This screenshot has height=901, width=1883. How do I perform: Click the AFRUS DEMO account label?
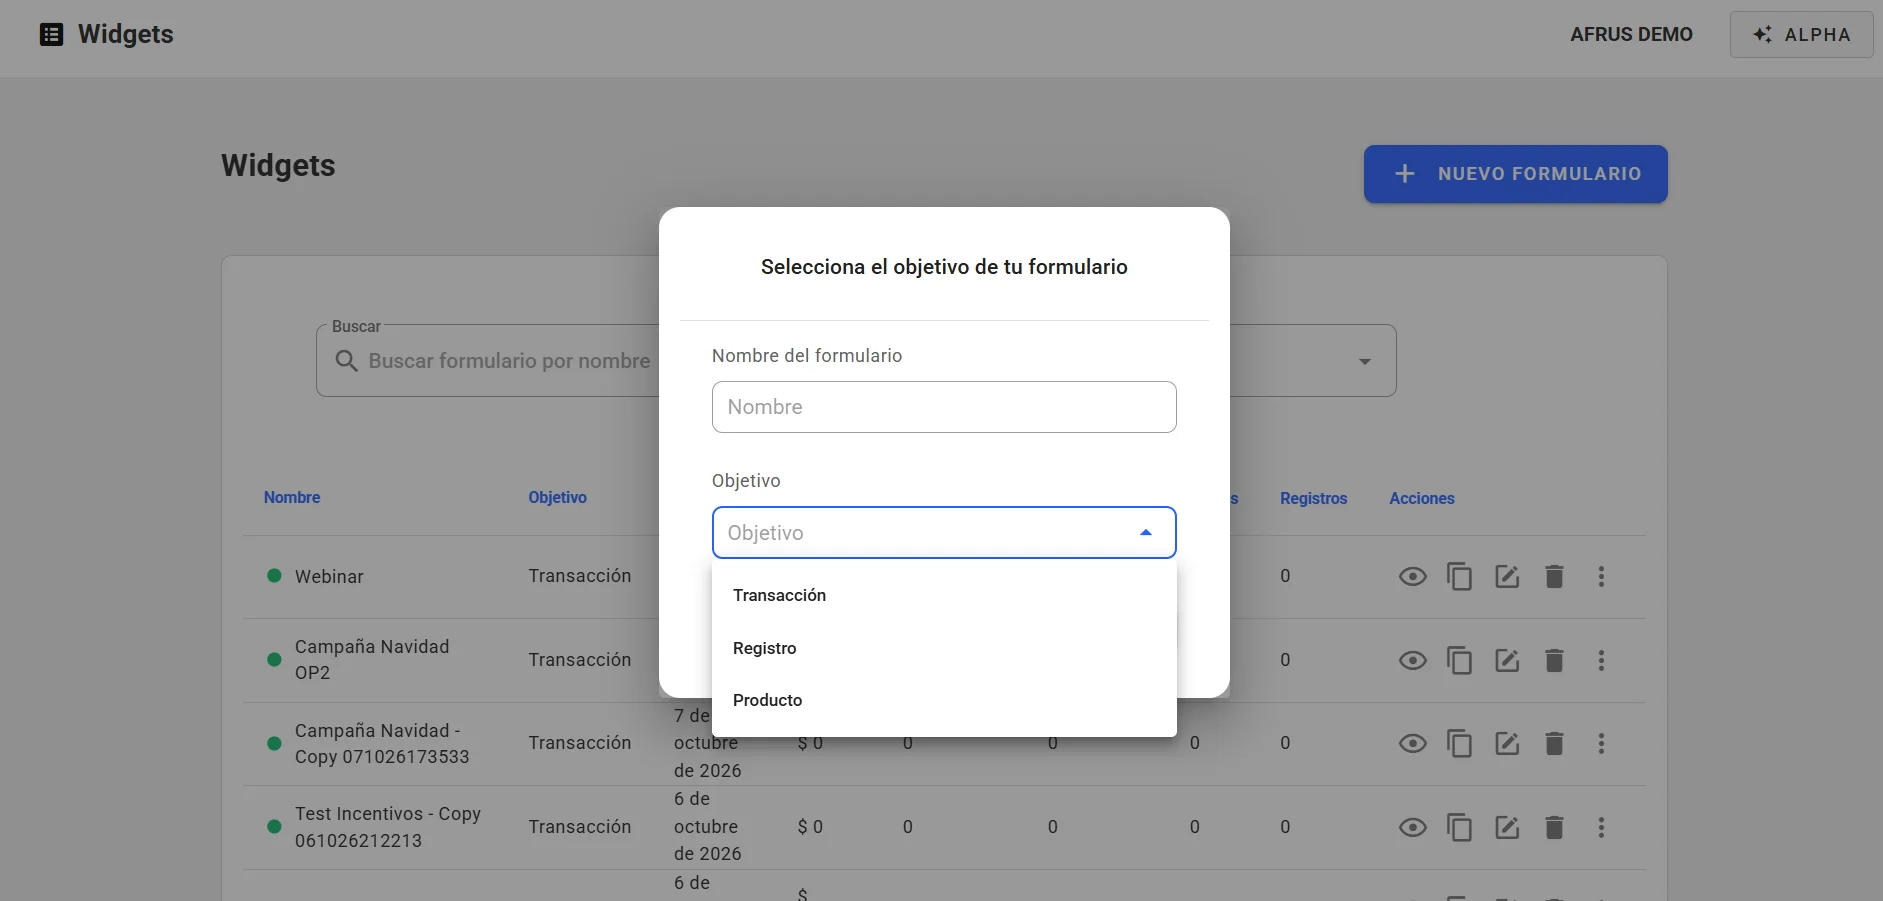pyautogui.click(x=1631, y=34)
